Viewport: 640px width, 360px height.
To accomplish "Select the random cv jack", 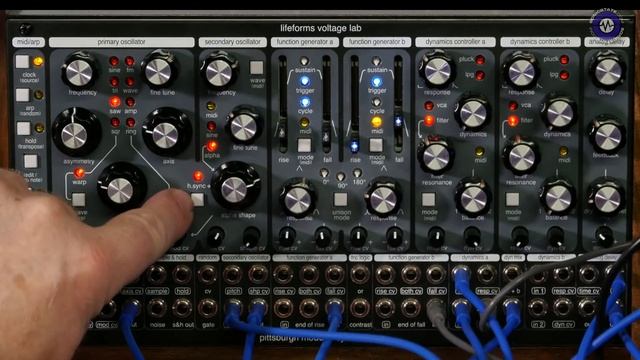I will (207, 275).
